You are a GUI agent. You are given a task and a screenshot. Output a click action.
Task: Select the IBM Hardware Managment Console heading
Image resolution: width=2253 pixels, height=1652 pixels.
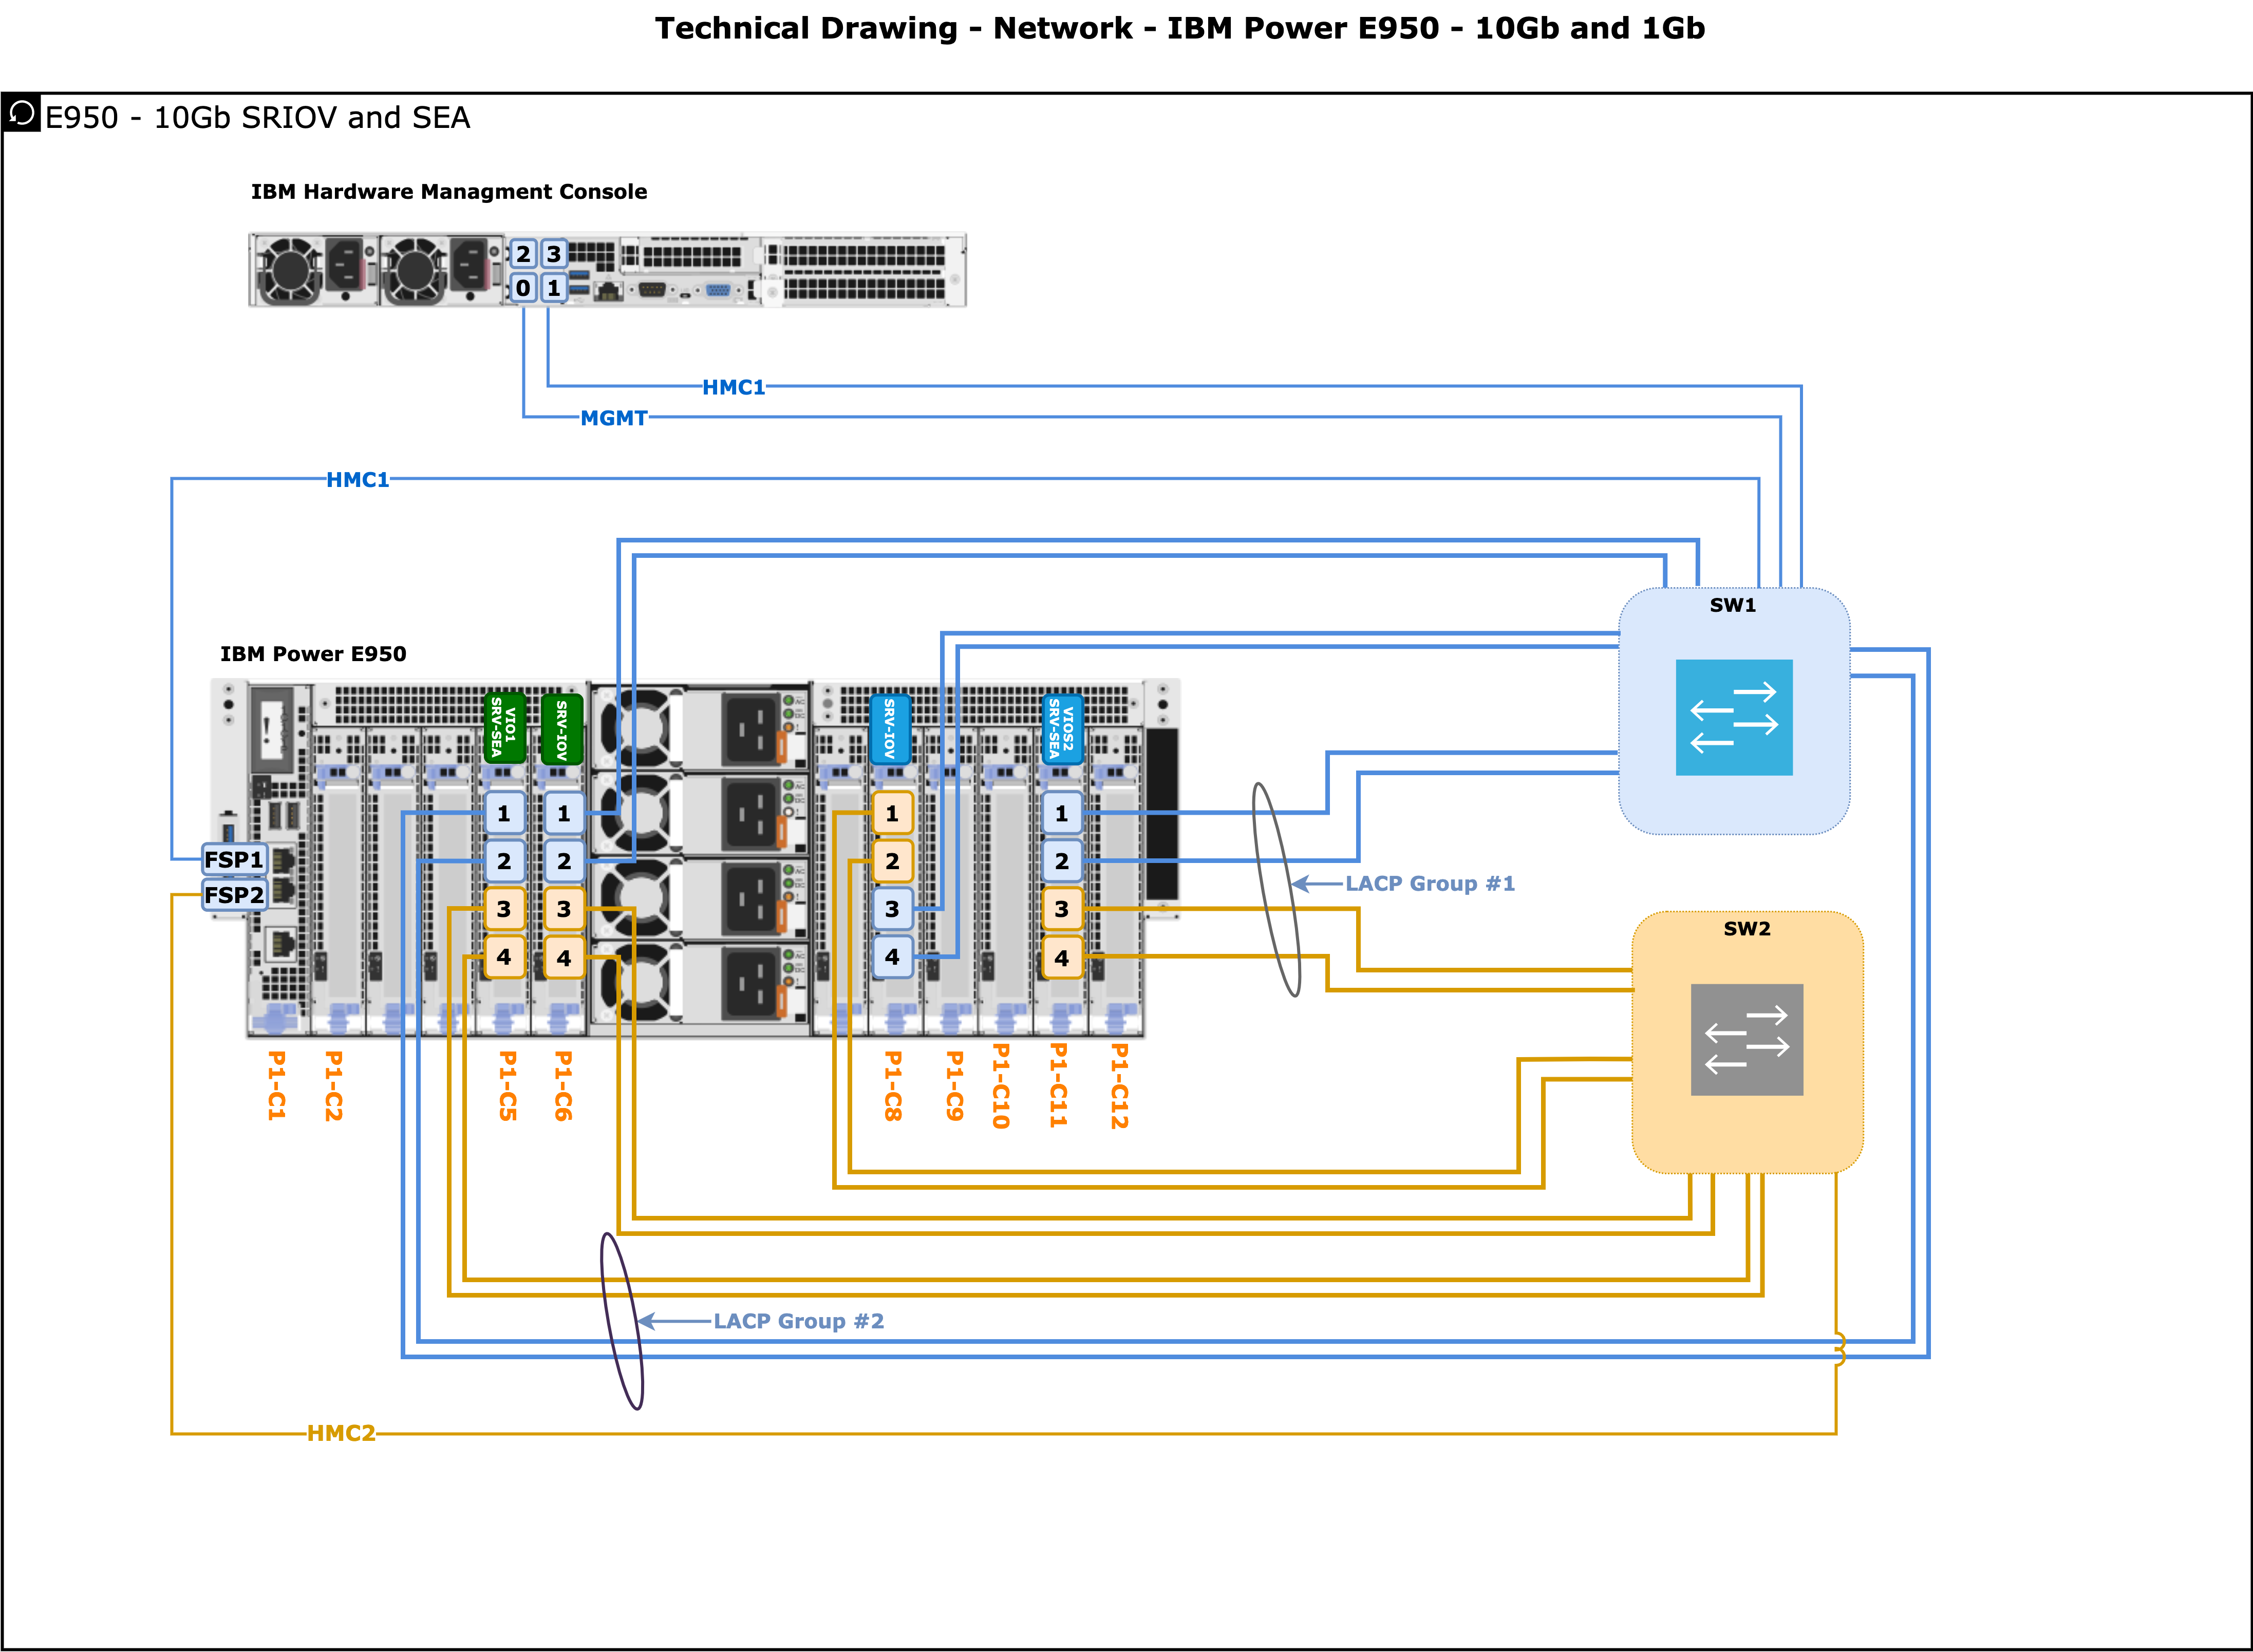coord(449,191)
